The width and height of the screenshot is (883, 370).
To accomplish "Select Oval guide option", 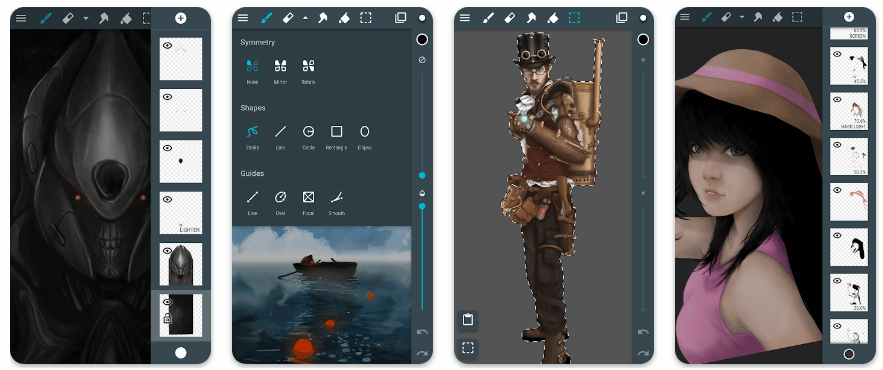I will pos(280,203).
